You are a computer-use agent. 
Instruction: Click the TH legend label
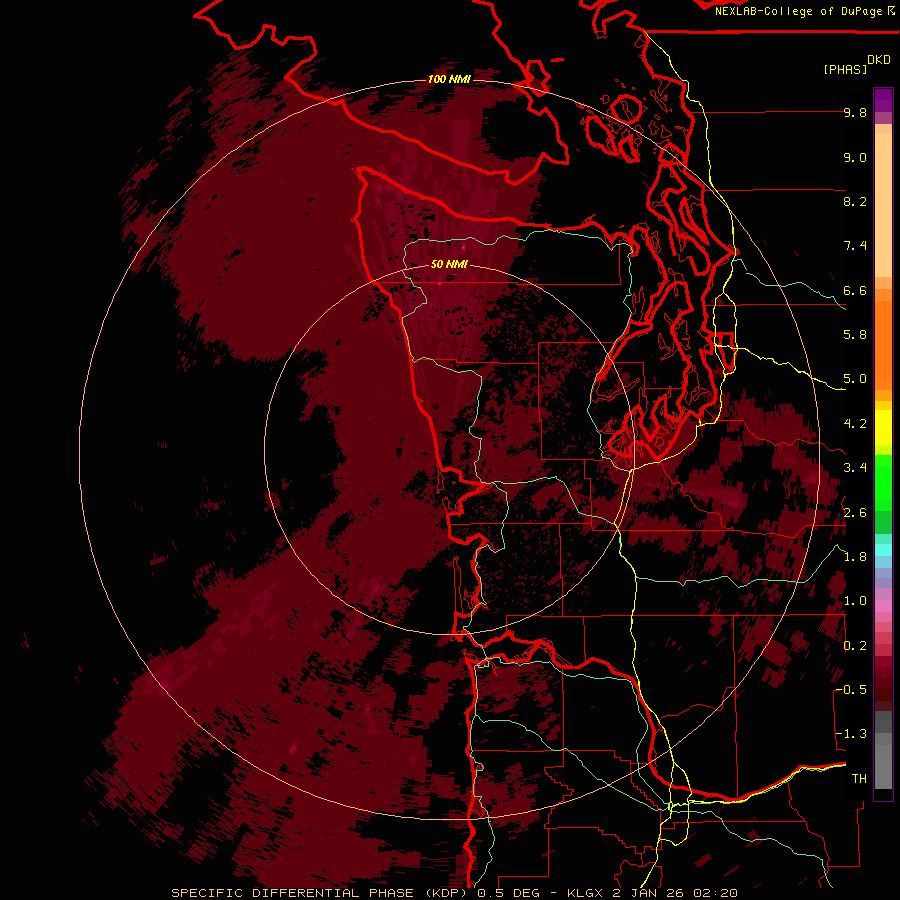point(859,779)
